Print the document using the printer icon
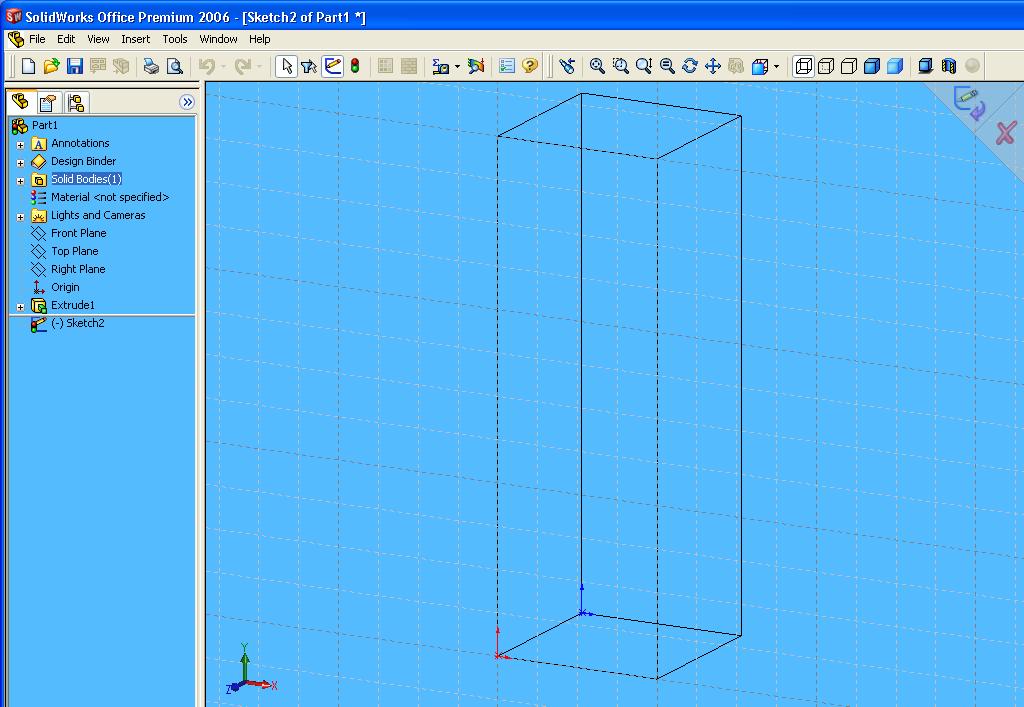 [152, 66]
